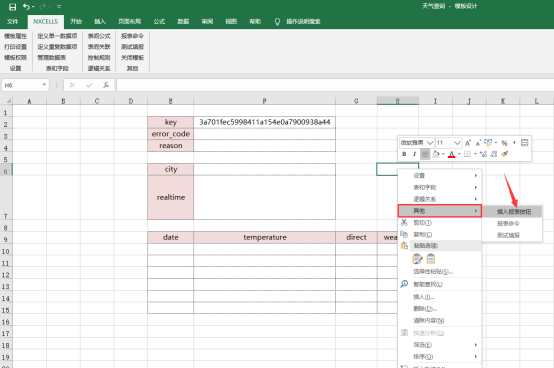Click 定义单一数据项 in the ribbon

(57, 36)
